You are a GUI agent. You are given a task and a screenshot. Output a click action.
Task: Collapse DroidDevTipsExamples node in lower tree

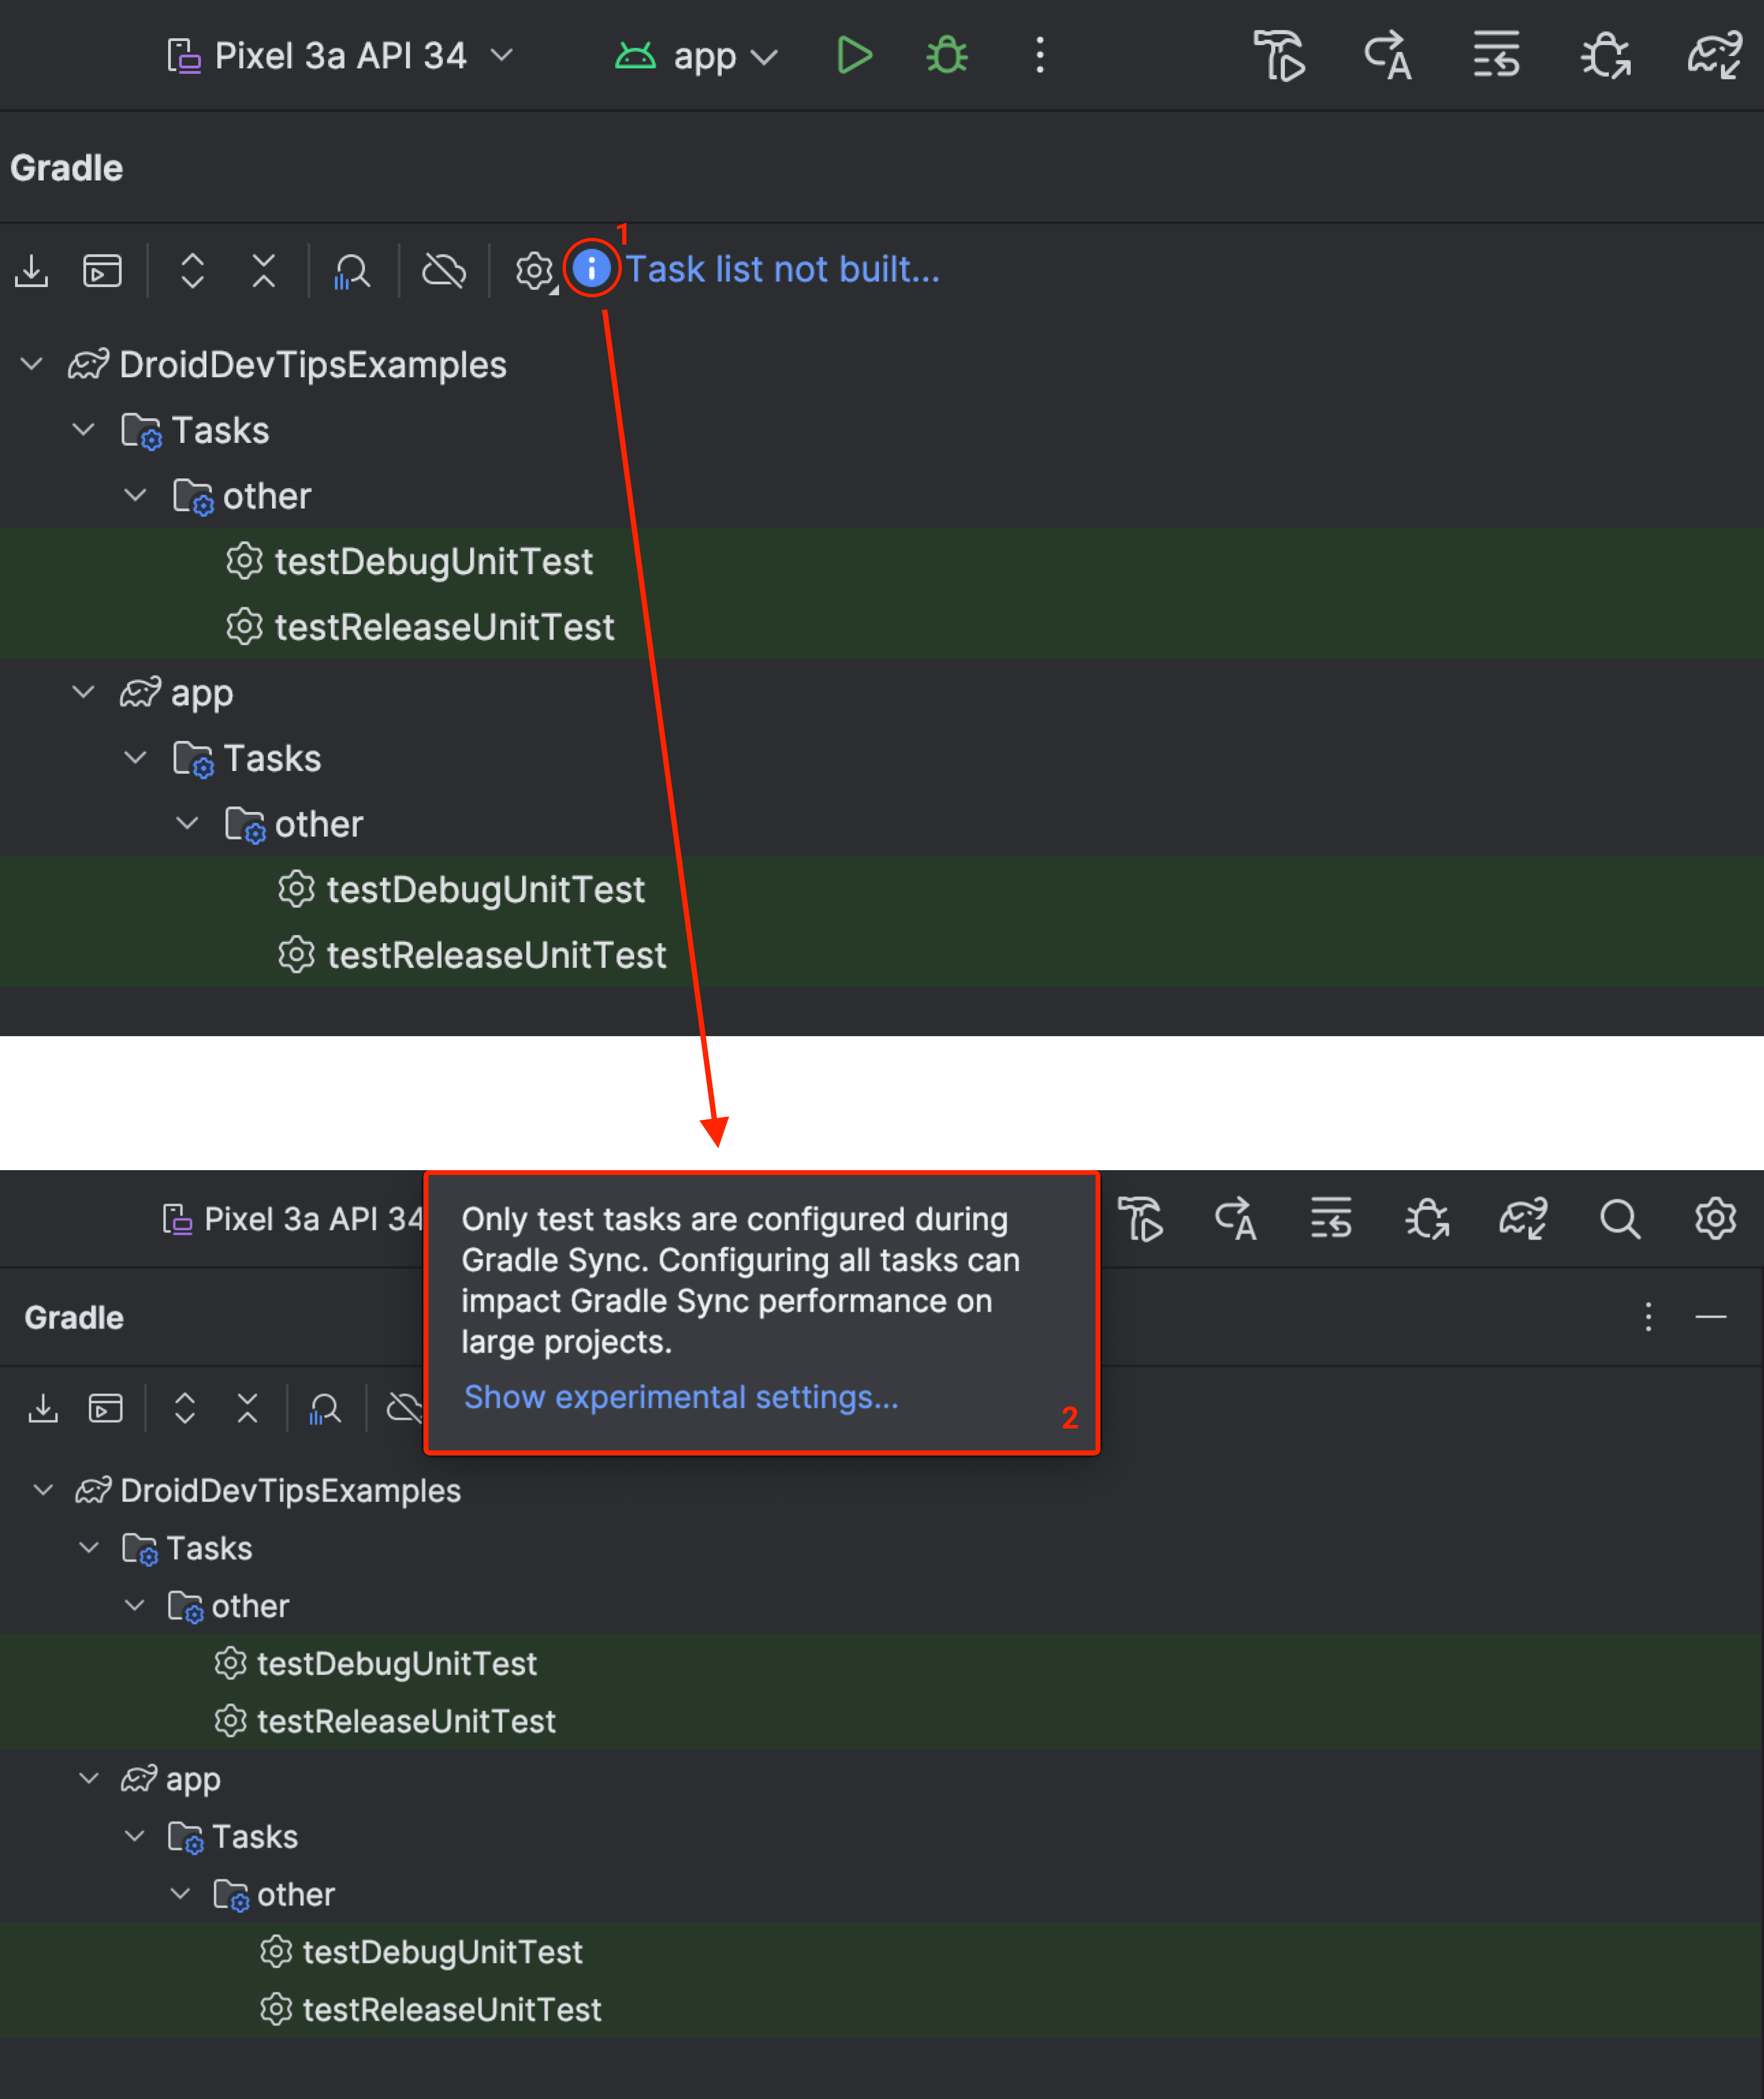[x=43, y=1490]
